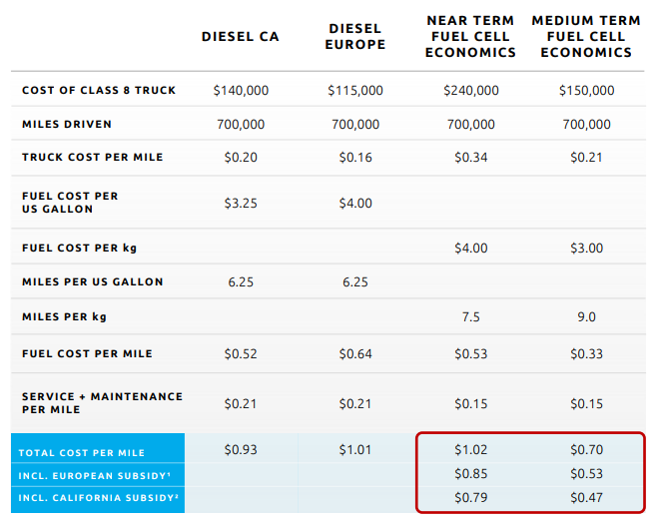Select the SERVICE + MAINTENANCE PER MILE label
This screenshot has height=522, width=665.
click(102, 403)
